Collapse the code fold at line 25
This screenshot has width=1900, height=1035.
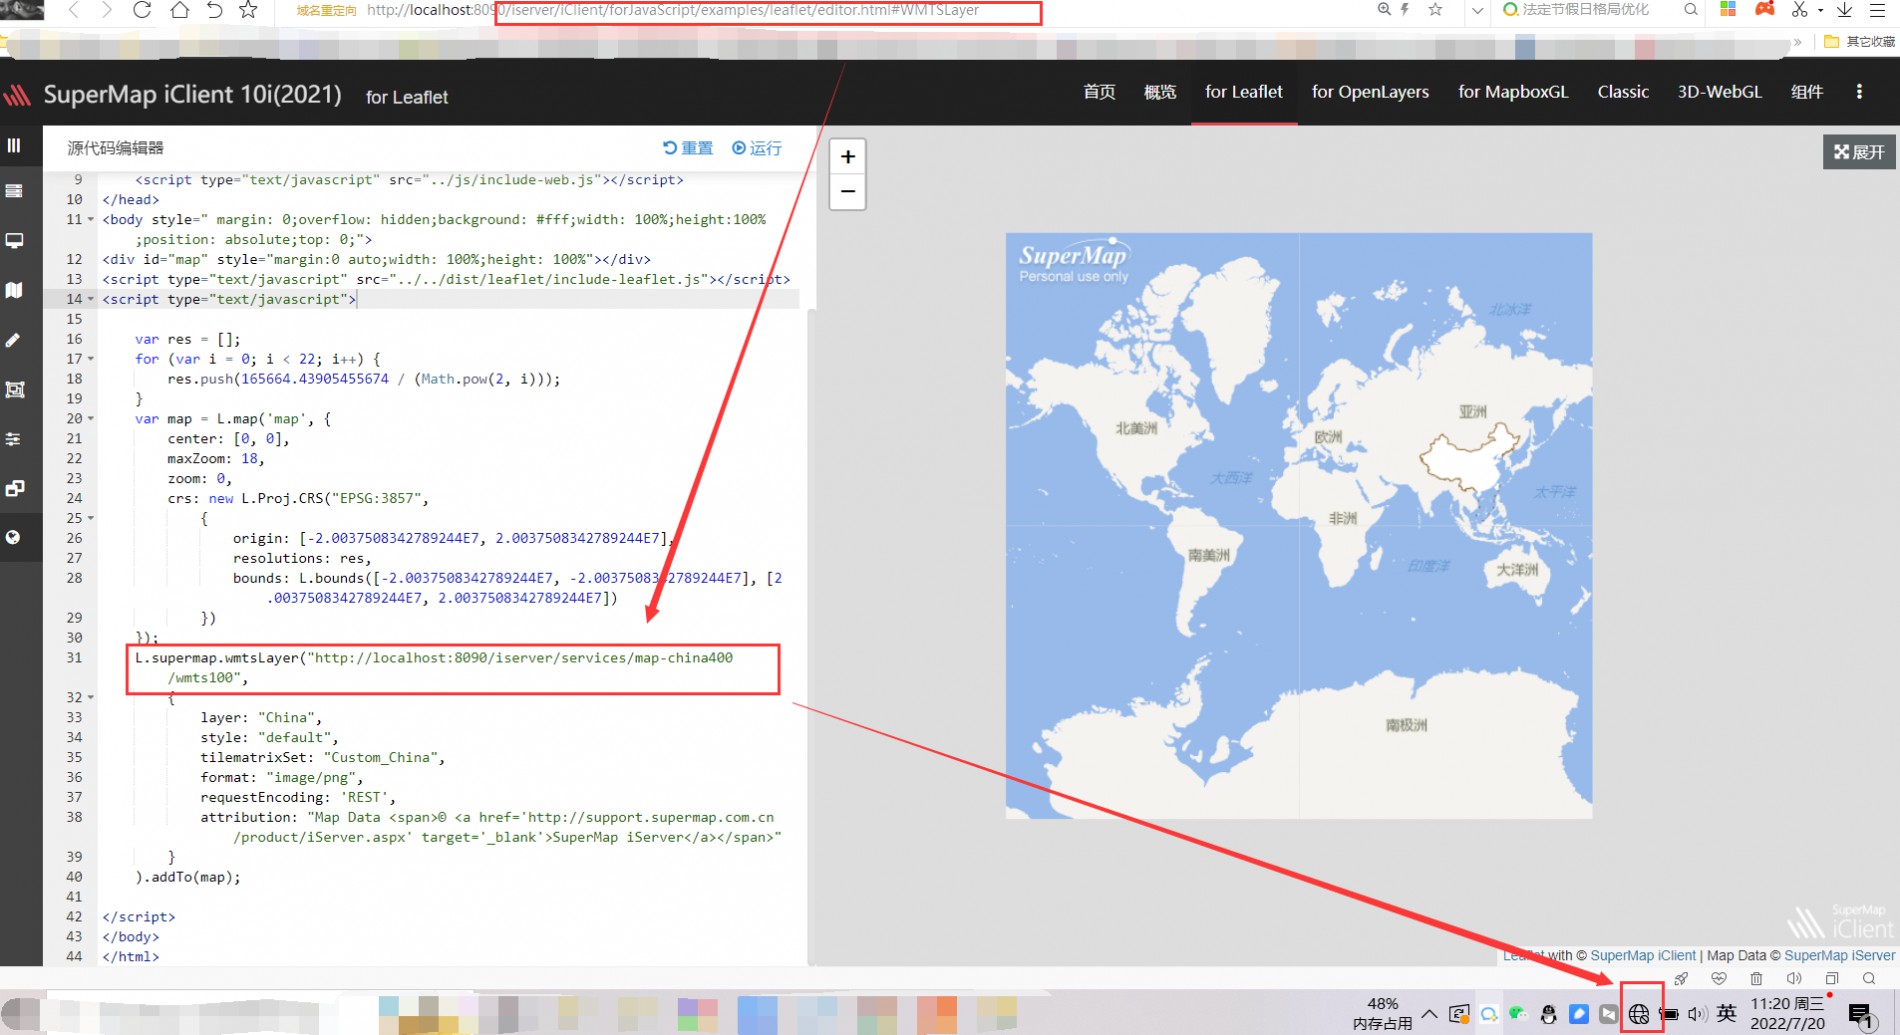[x=91, y=518]
